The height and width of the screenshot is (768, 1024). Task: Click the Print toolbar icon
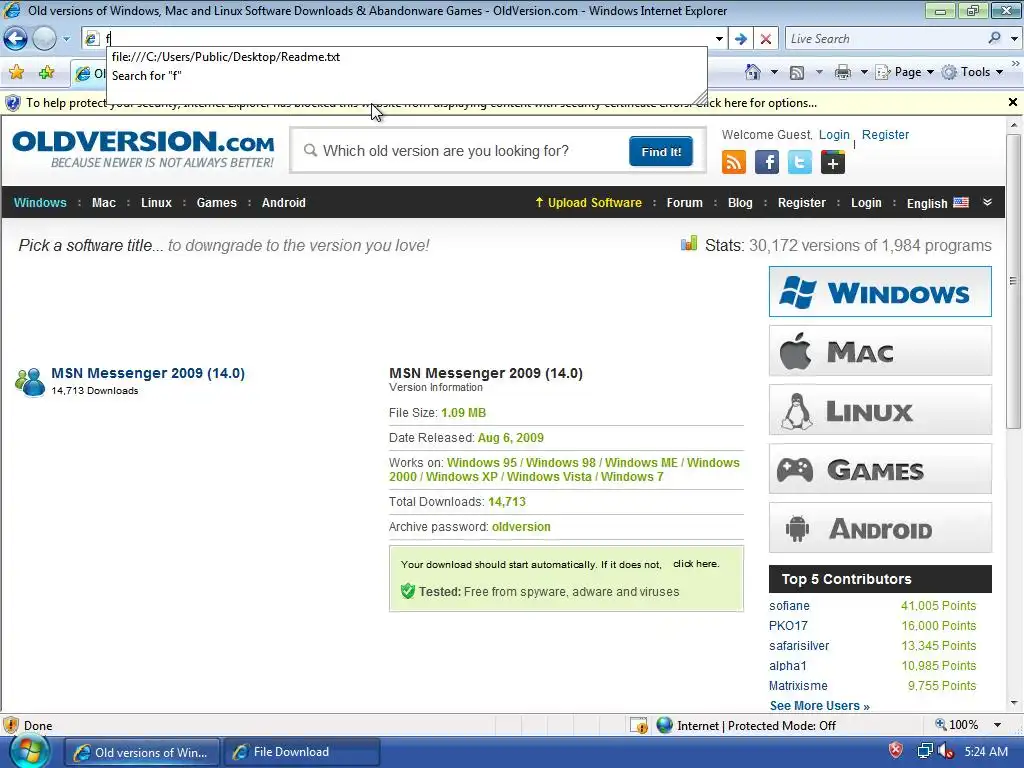click(843, 72)
